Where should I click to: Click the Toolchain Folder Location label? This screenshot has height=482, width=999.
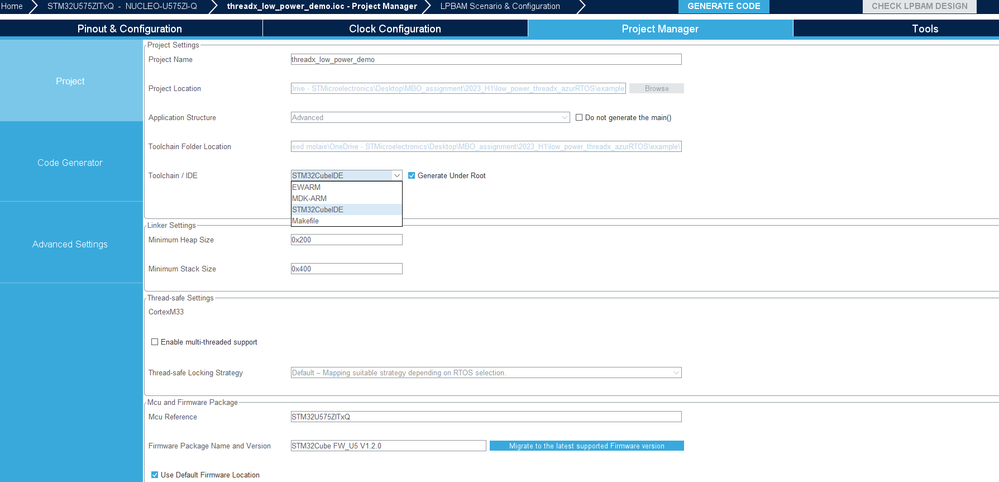click(190, 146)
